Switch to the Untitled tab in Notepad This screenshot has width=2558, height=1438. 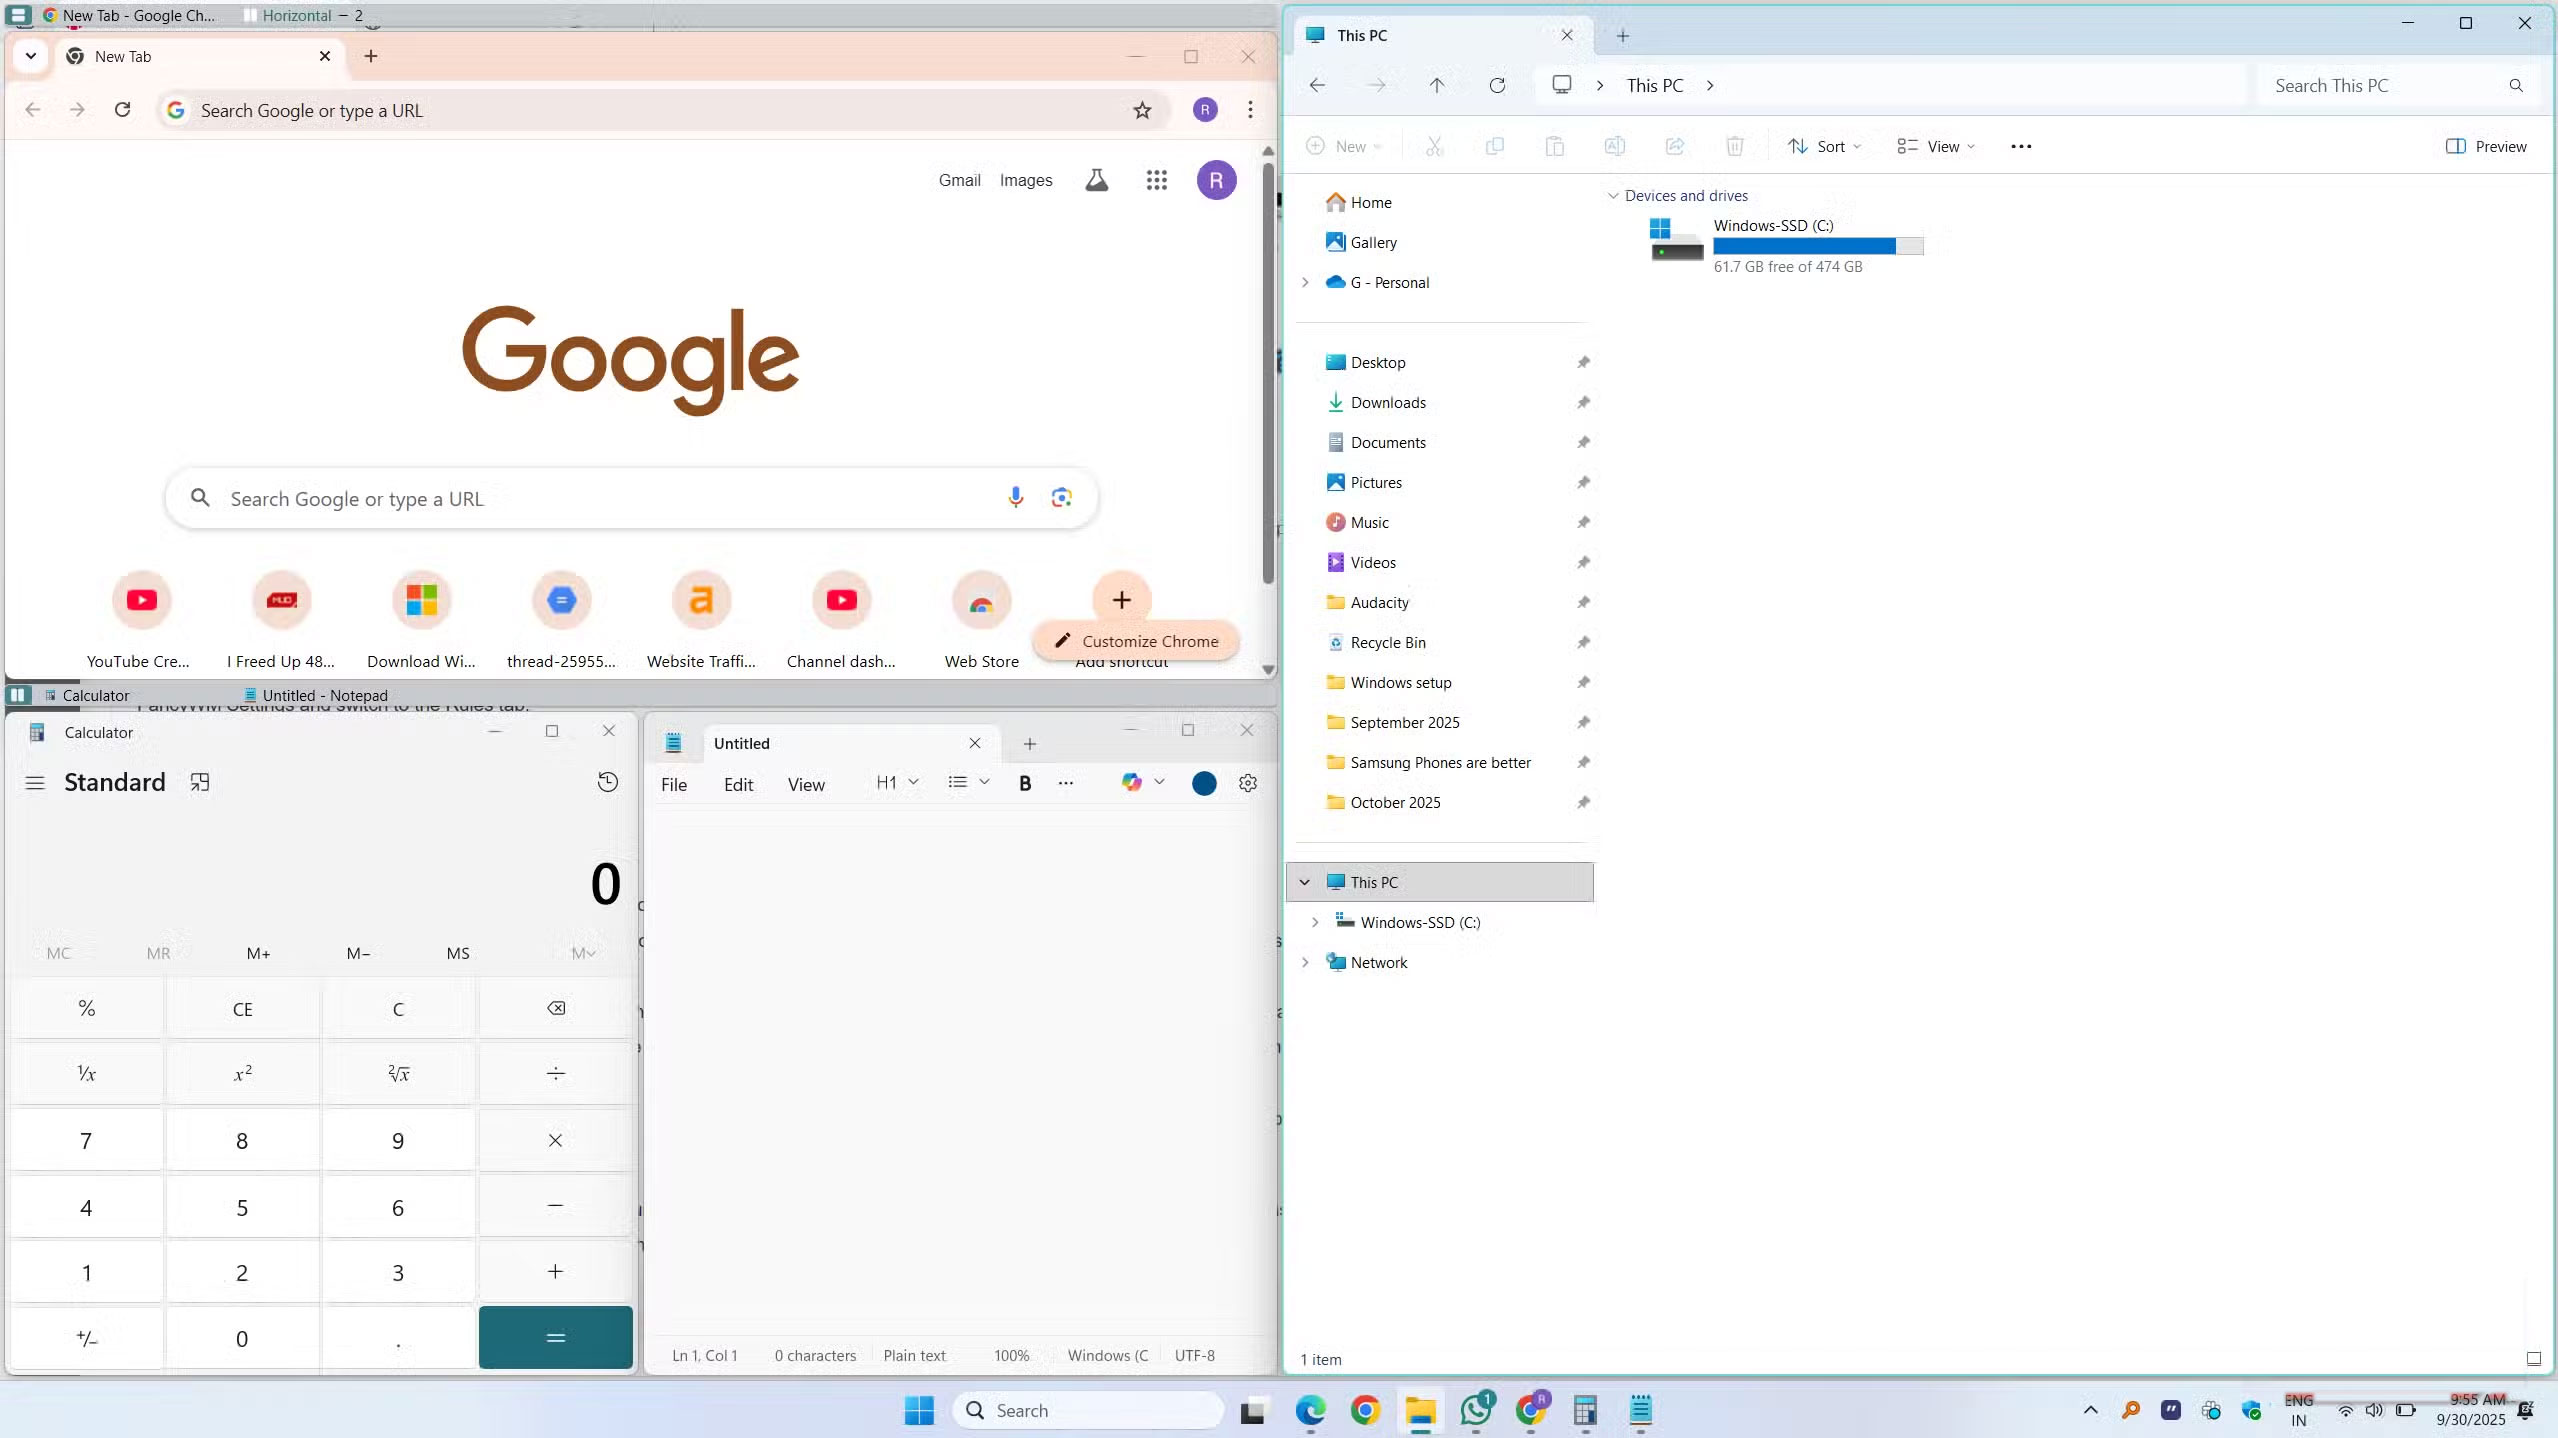[x=742, y=743]
